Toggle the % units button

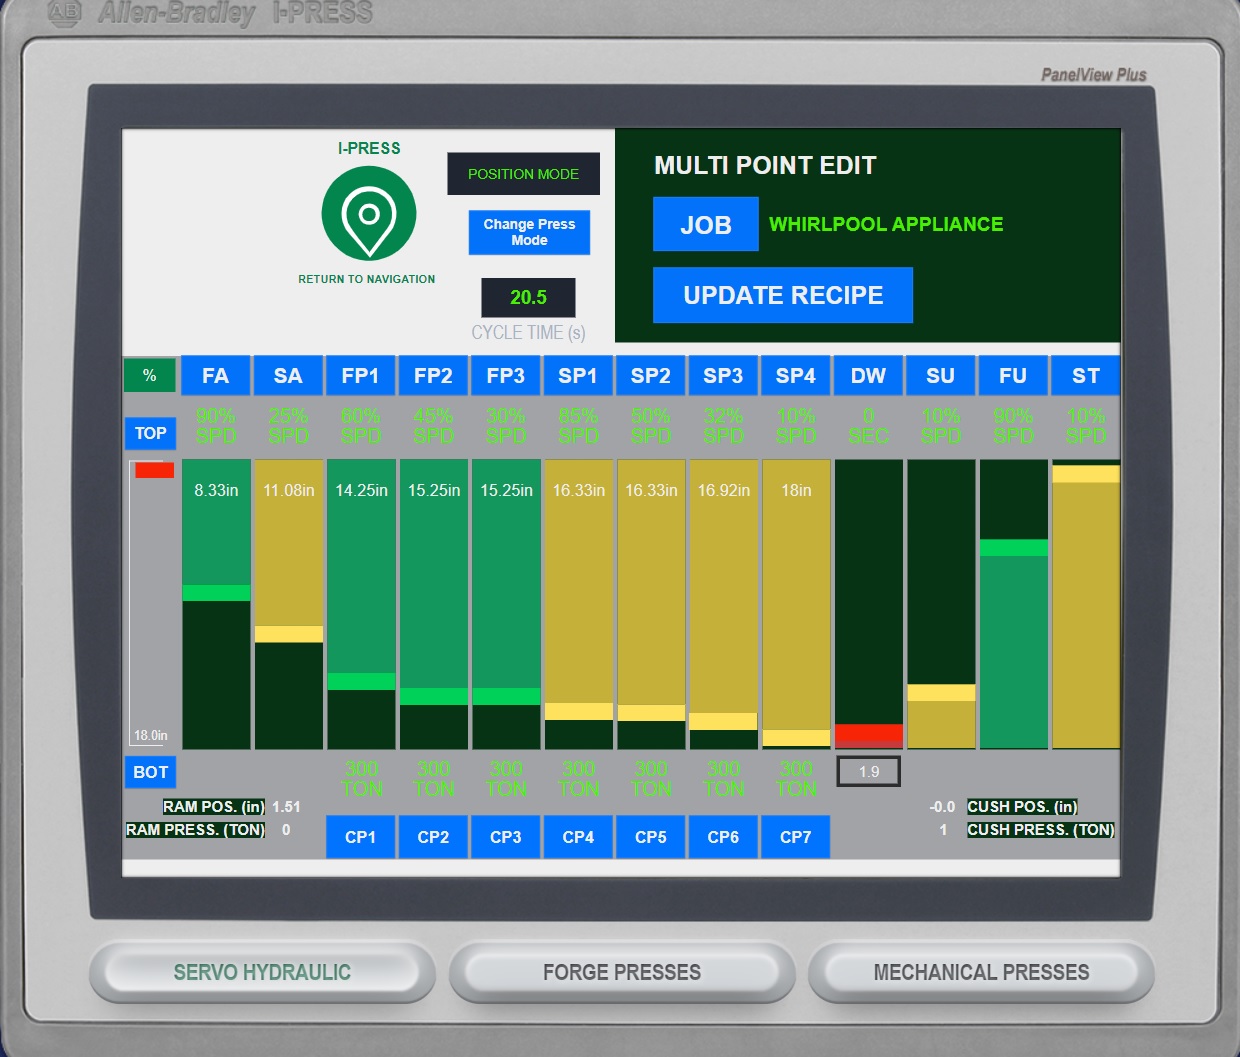point(150,375)
